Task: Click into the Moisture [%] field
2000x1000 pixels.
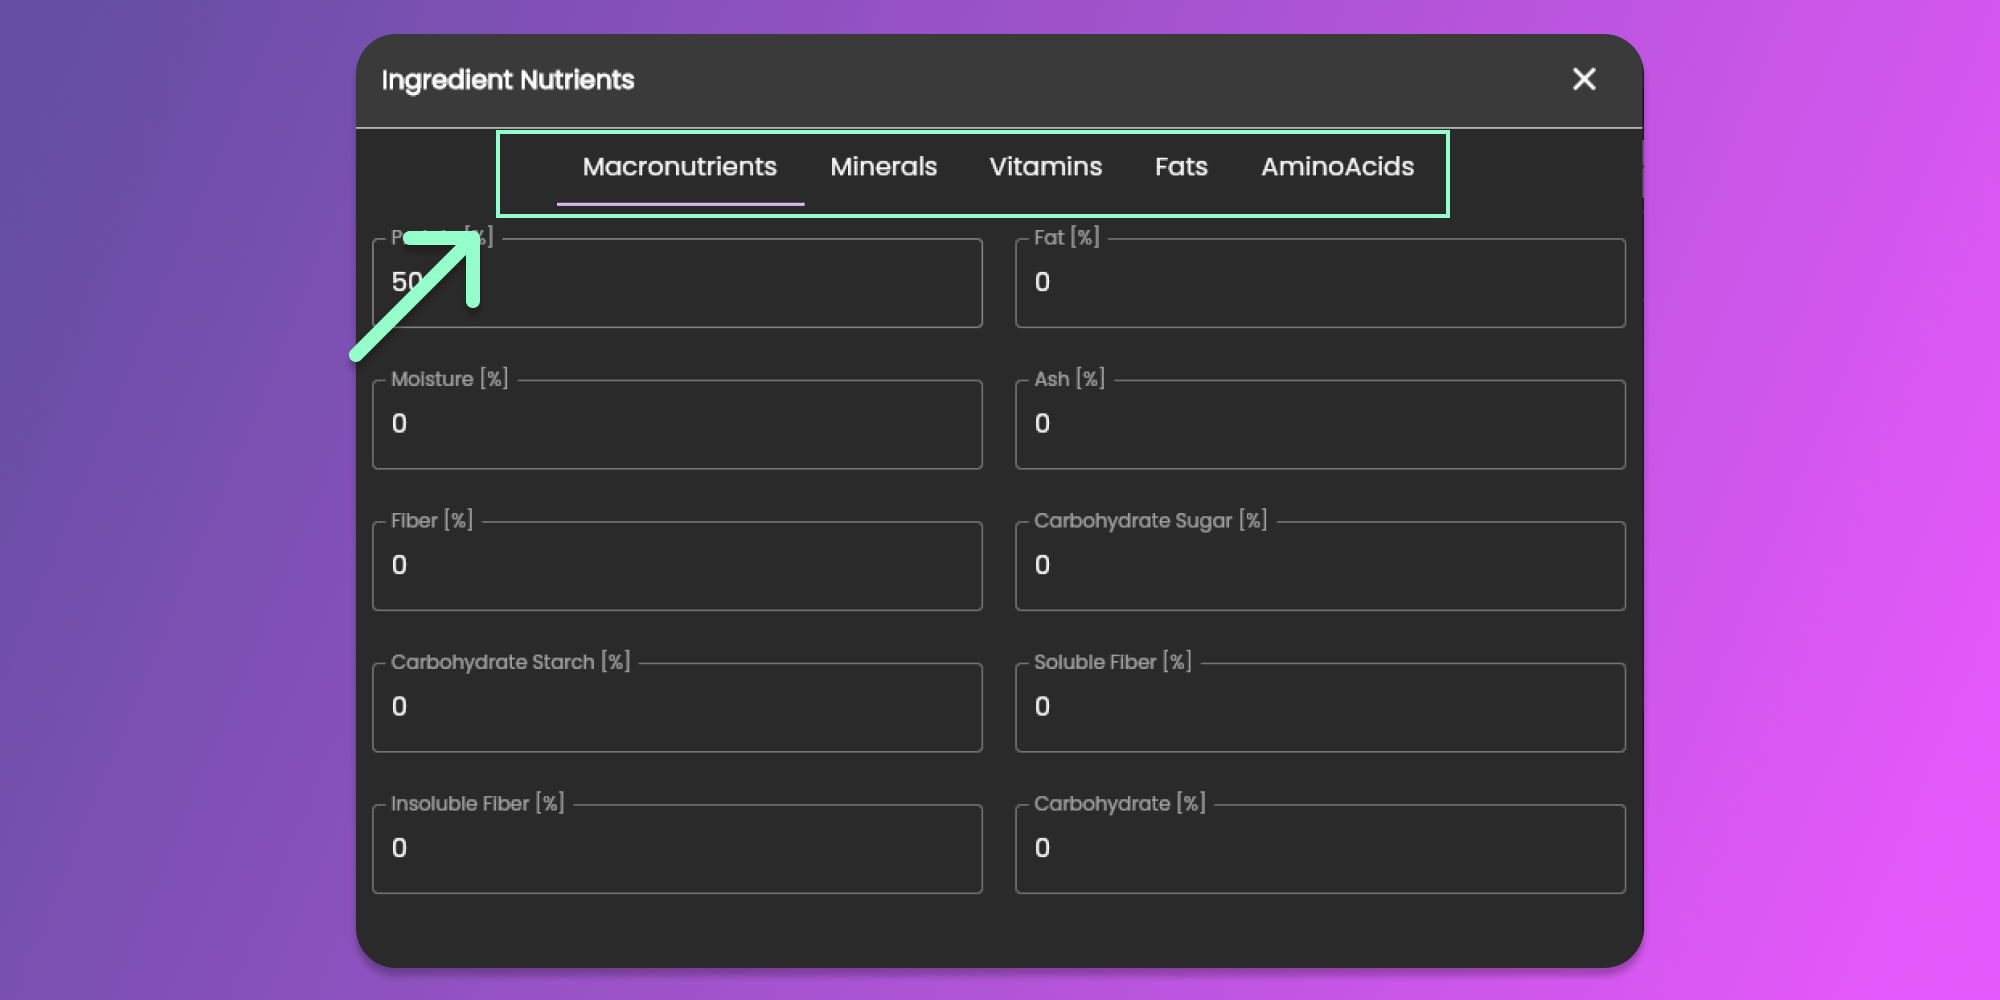Action: click(x=677, y=425)
